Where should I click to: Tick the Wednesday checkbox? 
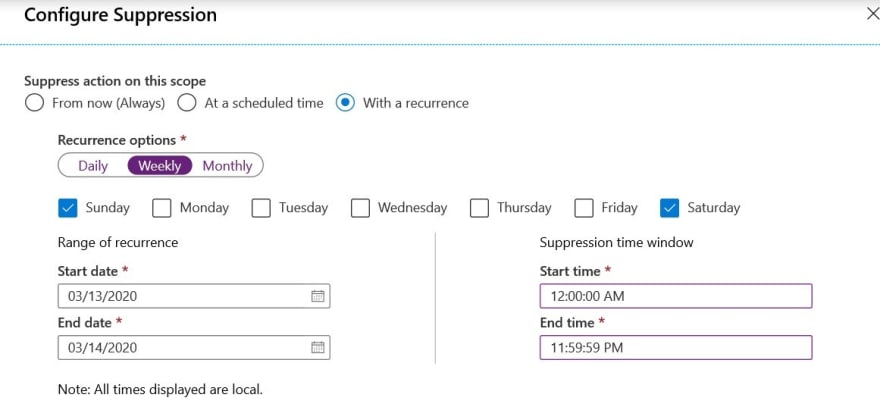pyautogui.click(x=360, y=208)
